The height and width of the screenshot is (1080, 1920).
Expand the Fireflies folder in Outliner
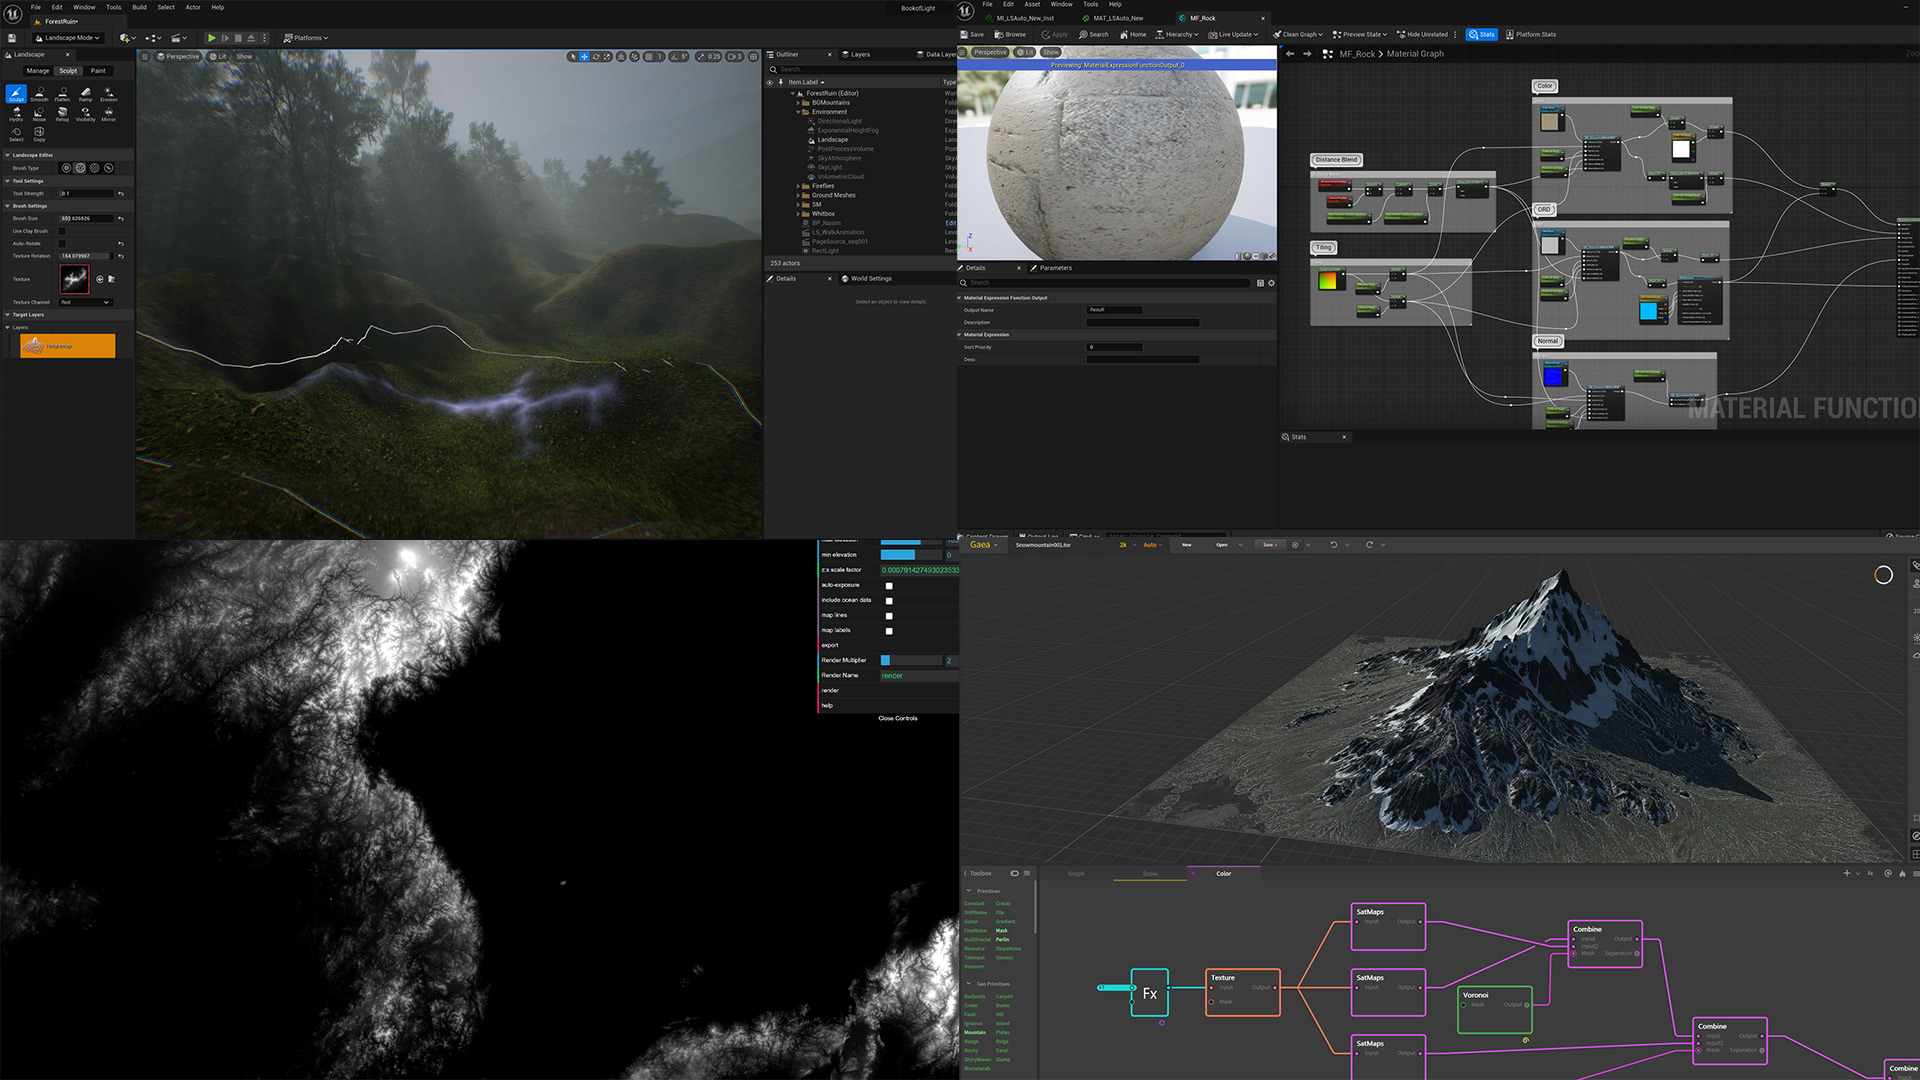click(x=798, y=186)
